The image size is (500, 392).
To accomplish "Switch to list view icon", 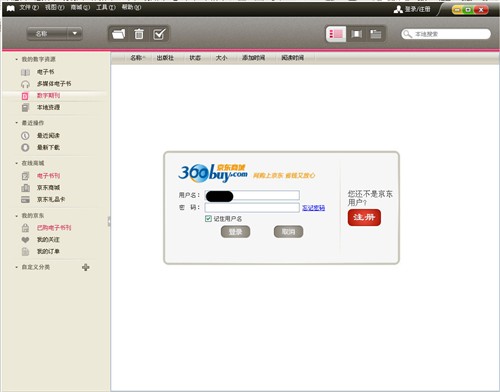I will click(x=336, y=34).
